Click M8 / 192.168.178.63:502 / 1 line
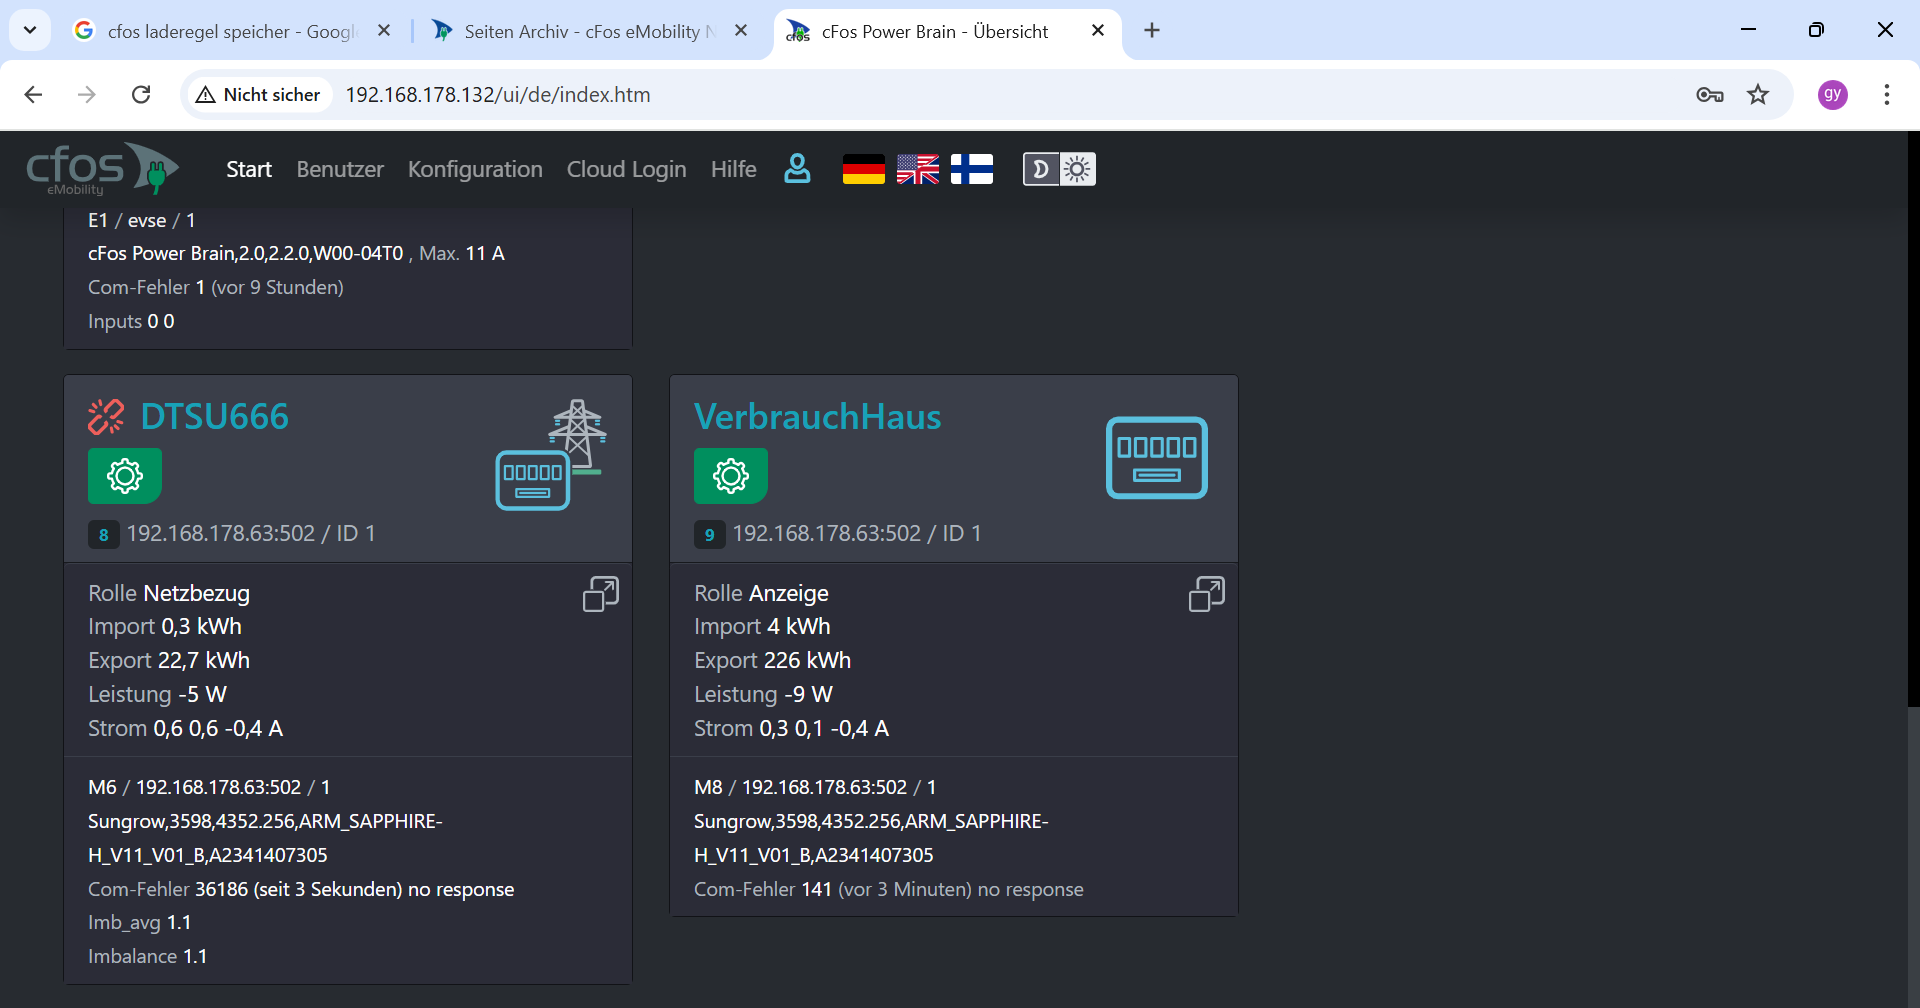The height and width of the screenshot is (1008, 1920). (x=815, y=787)
